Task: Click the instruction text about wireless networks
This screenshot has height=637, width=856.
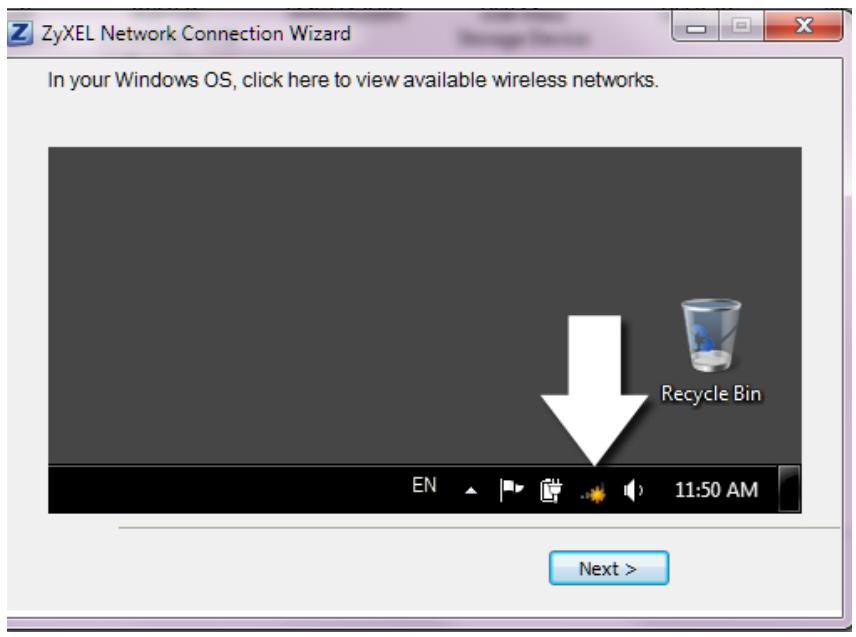Action: point(353,80)
